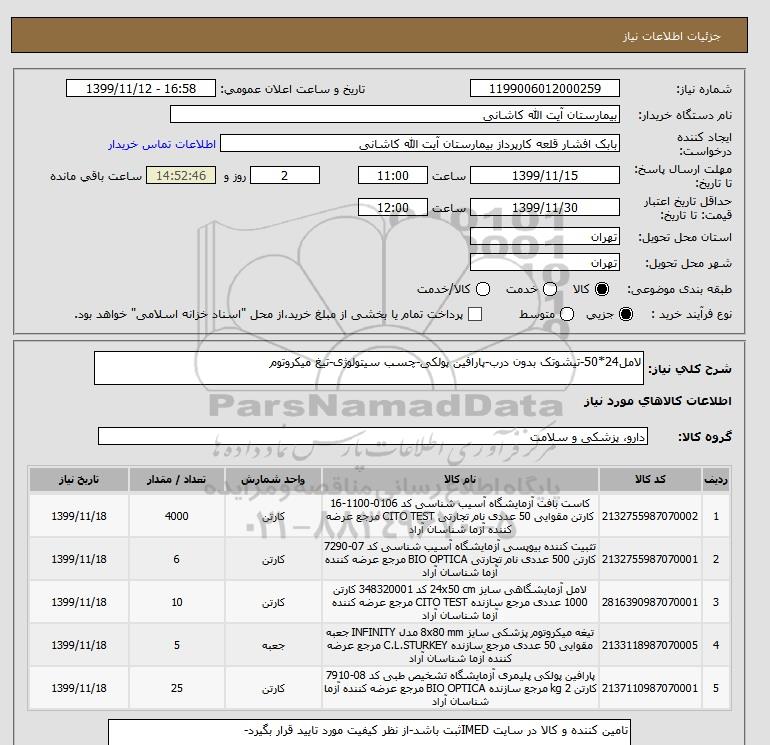Click the BIO OPTICA fixative item name in row 2
This screenshot has height=745, width=770.
[460, 559]
